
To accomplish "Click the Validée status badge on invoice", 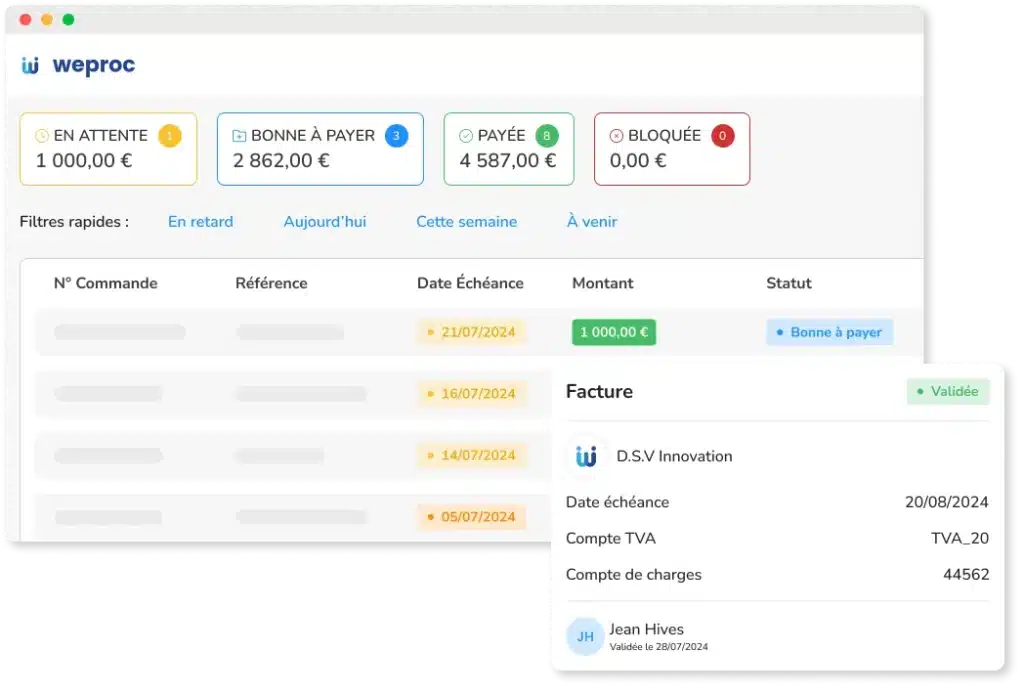I will (947, 391).
